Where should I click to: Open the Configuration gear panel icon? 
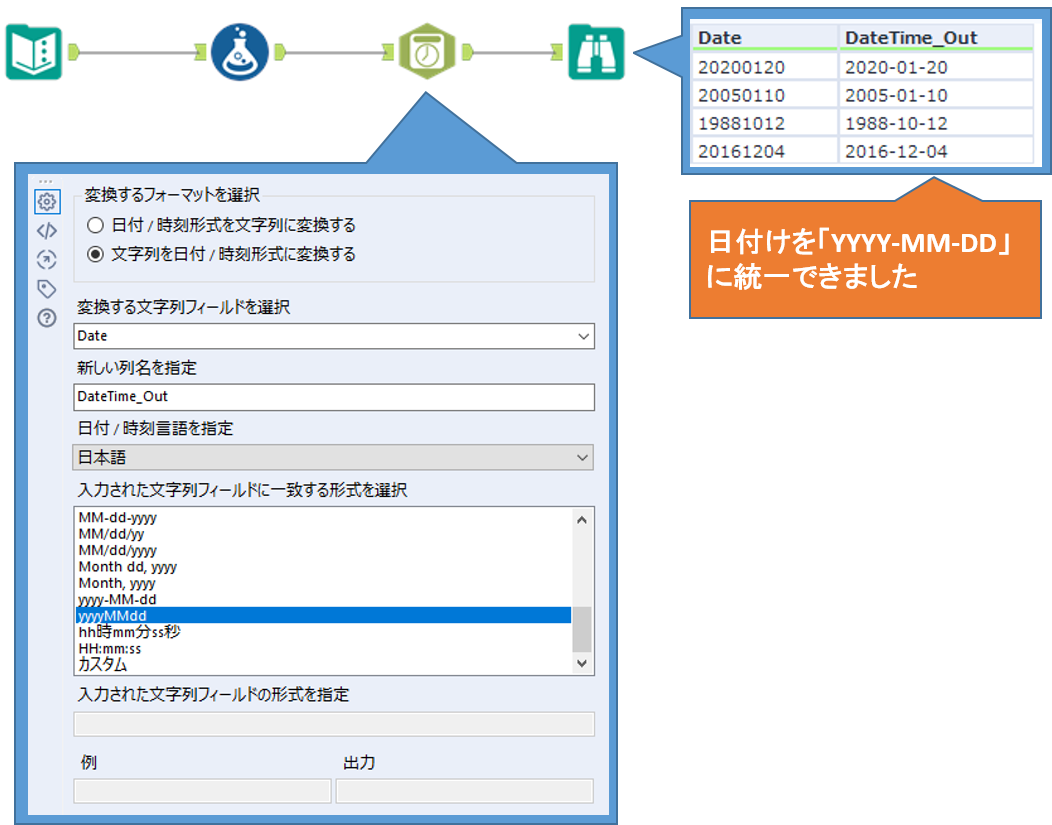pos(46,201)
